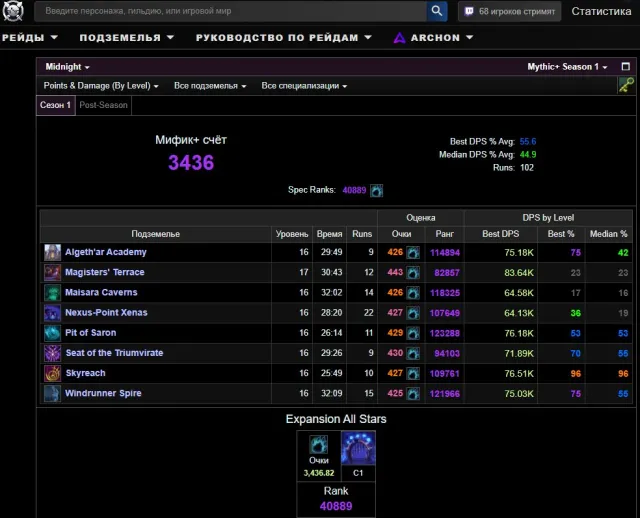
Task: Sort by the Runs column header
Action: coord(362,234)
